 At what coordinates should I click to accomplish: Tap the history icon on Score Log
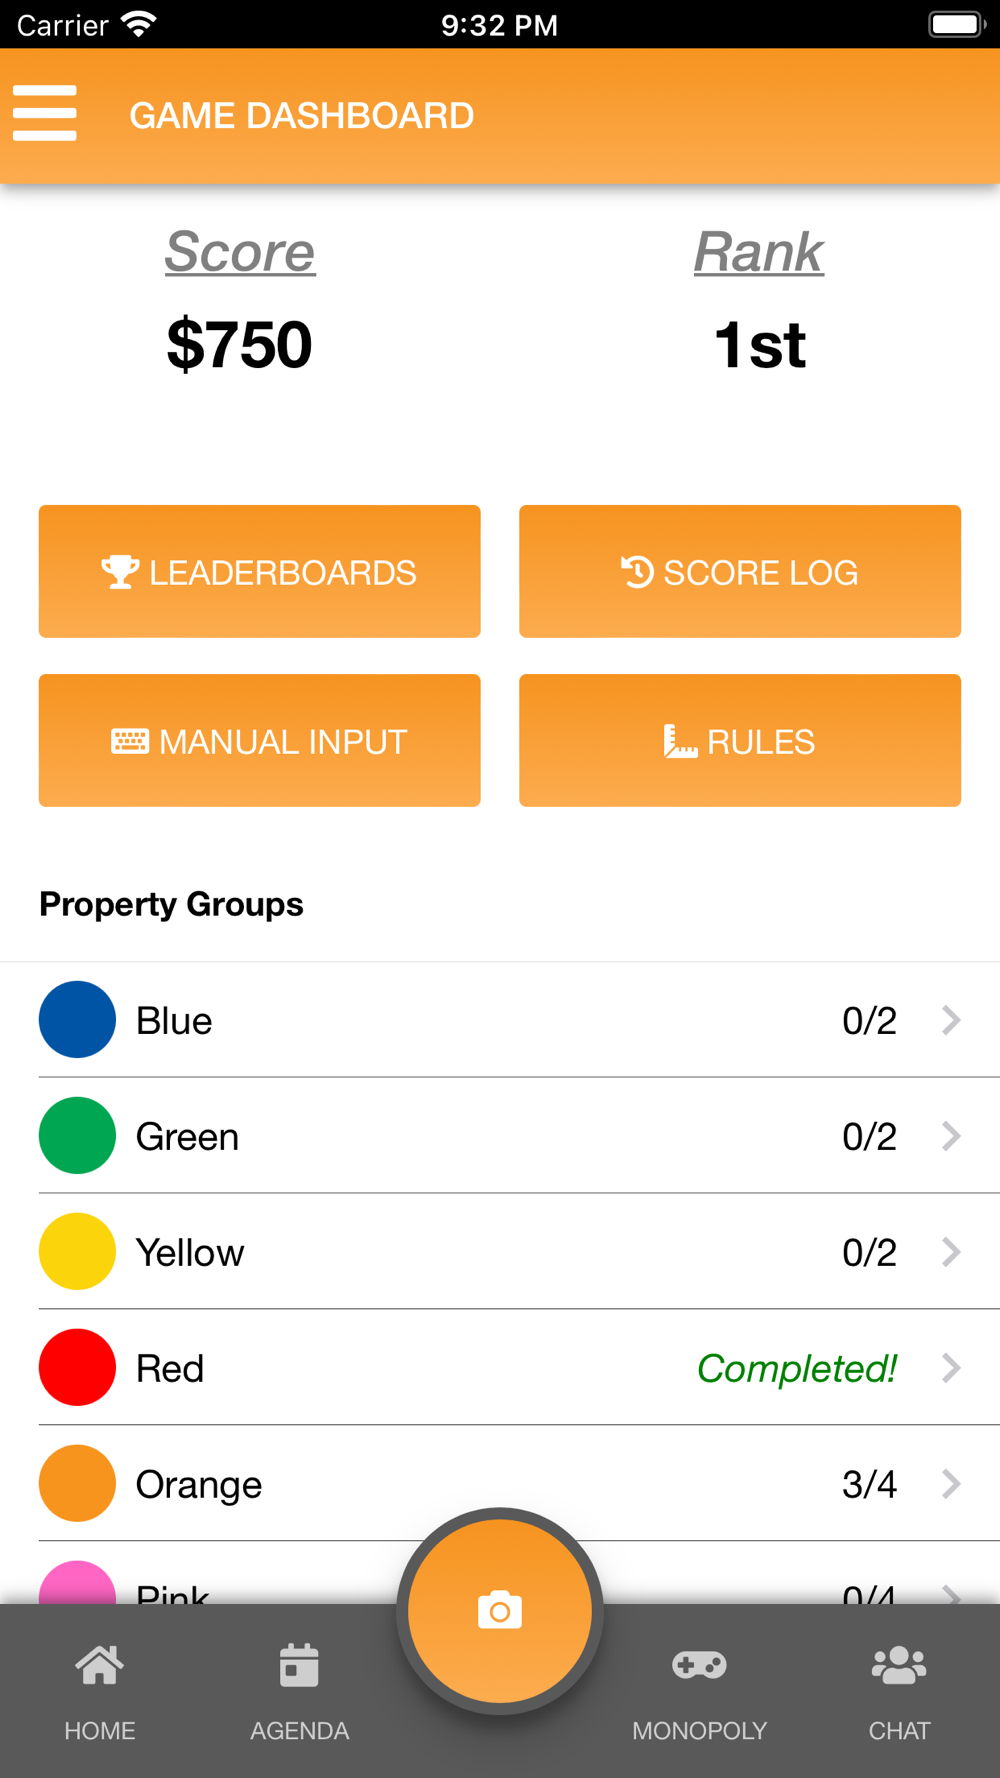637,572
